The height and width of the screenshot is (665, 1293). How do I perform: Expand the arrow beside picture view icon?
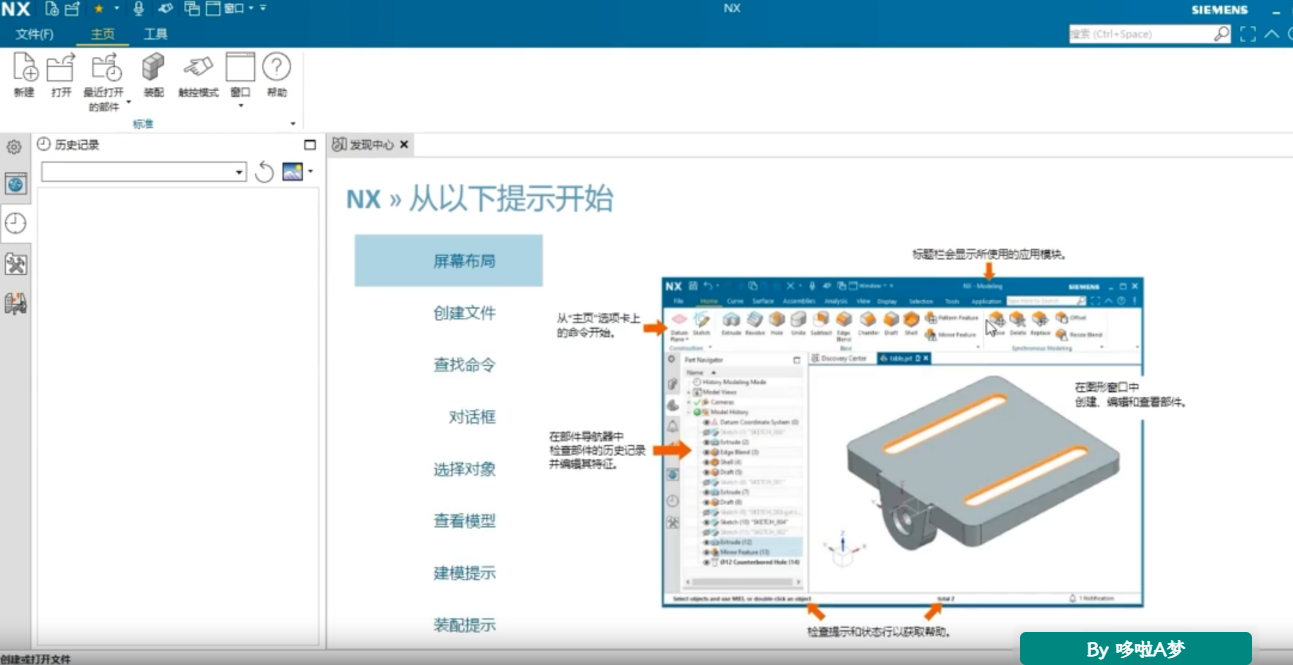[x=311, y=172]
